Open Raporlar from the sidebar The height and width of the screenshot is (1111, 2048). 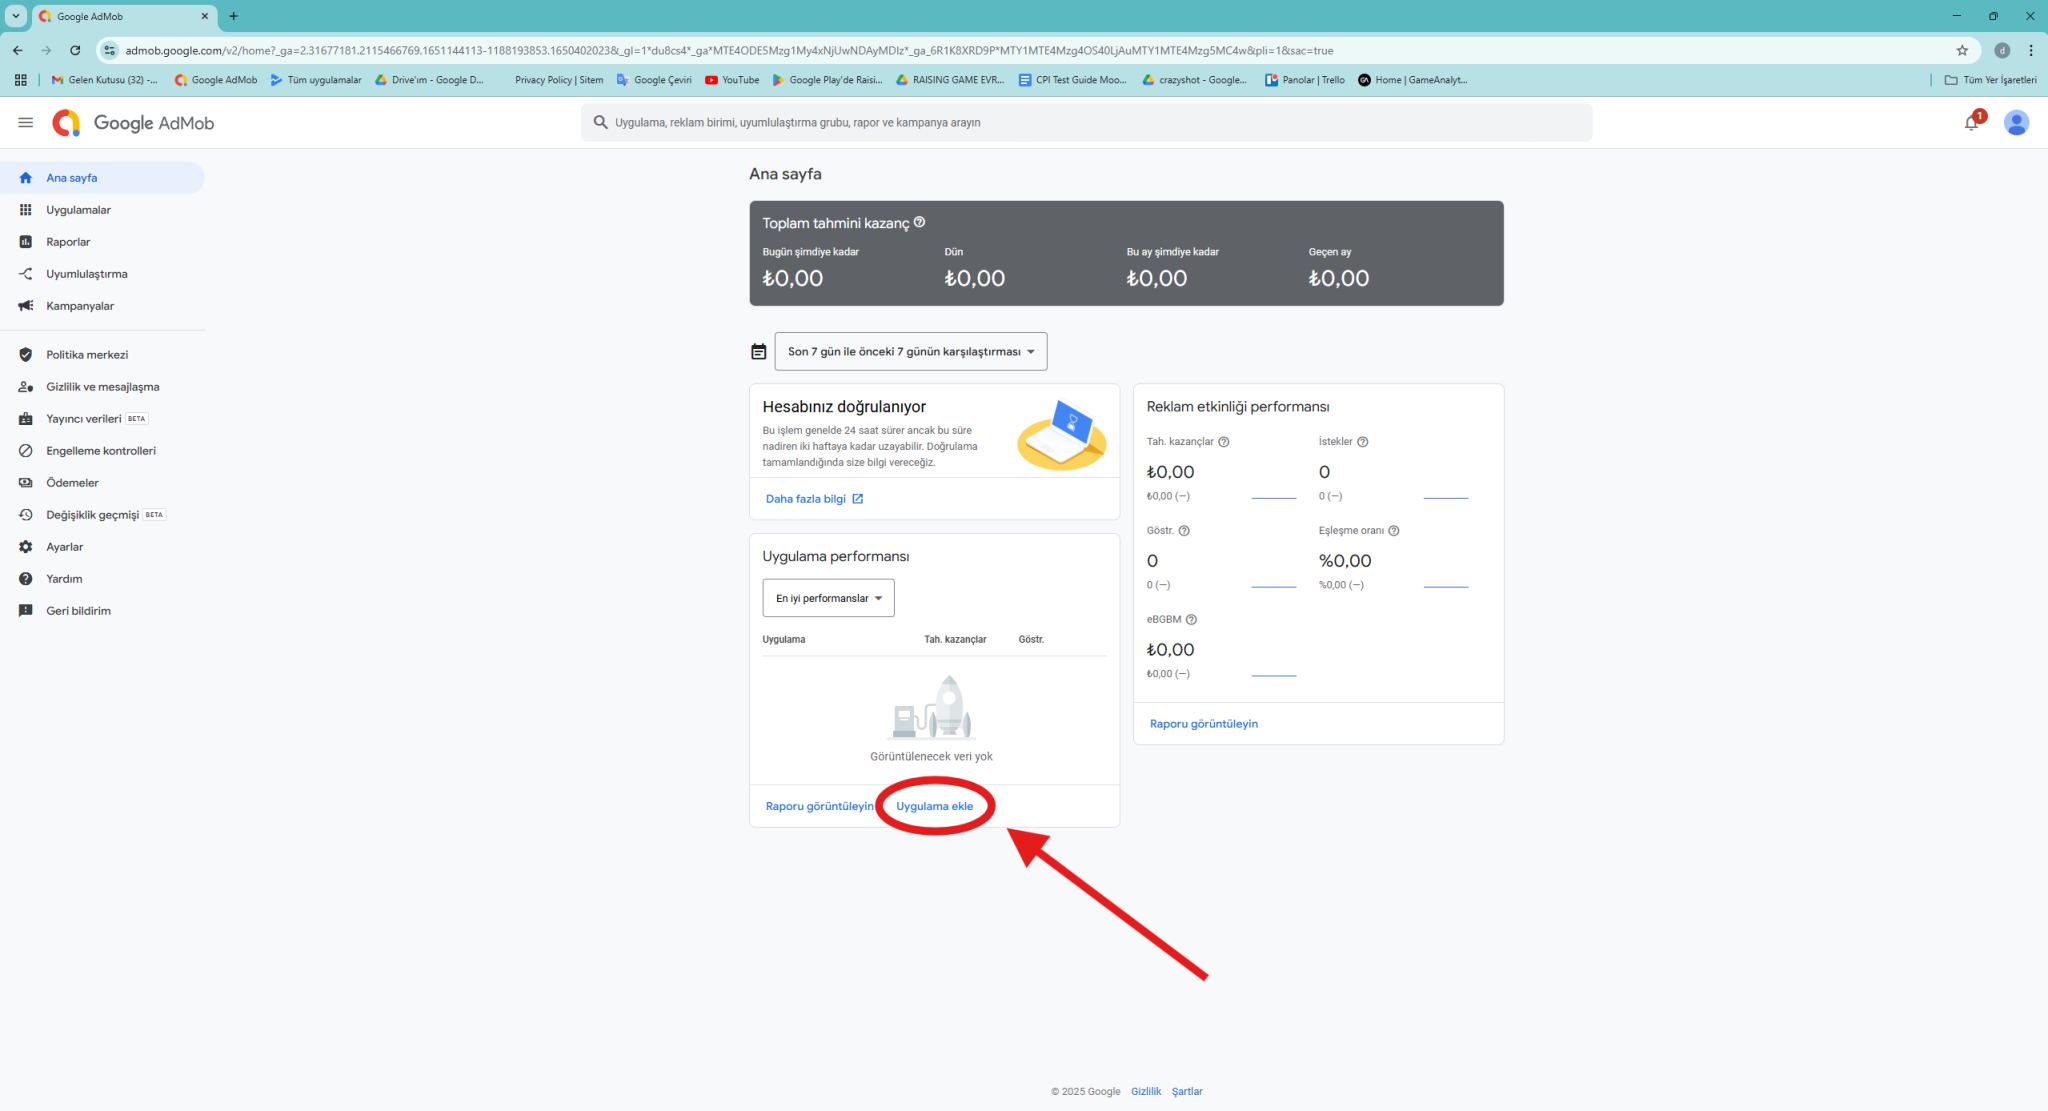coord(68,242)
